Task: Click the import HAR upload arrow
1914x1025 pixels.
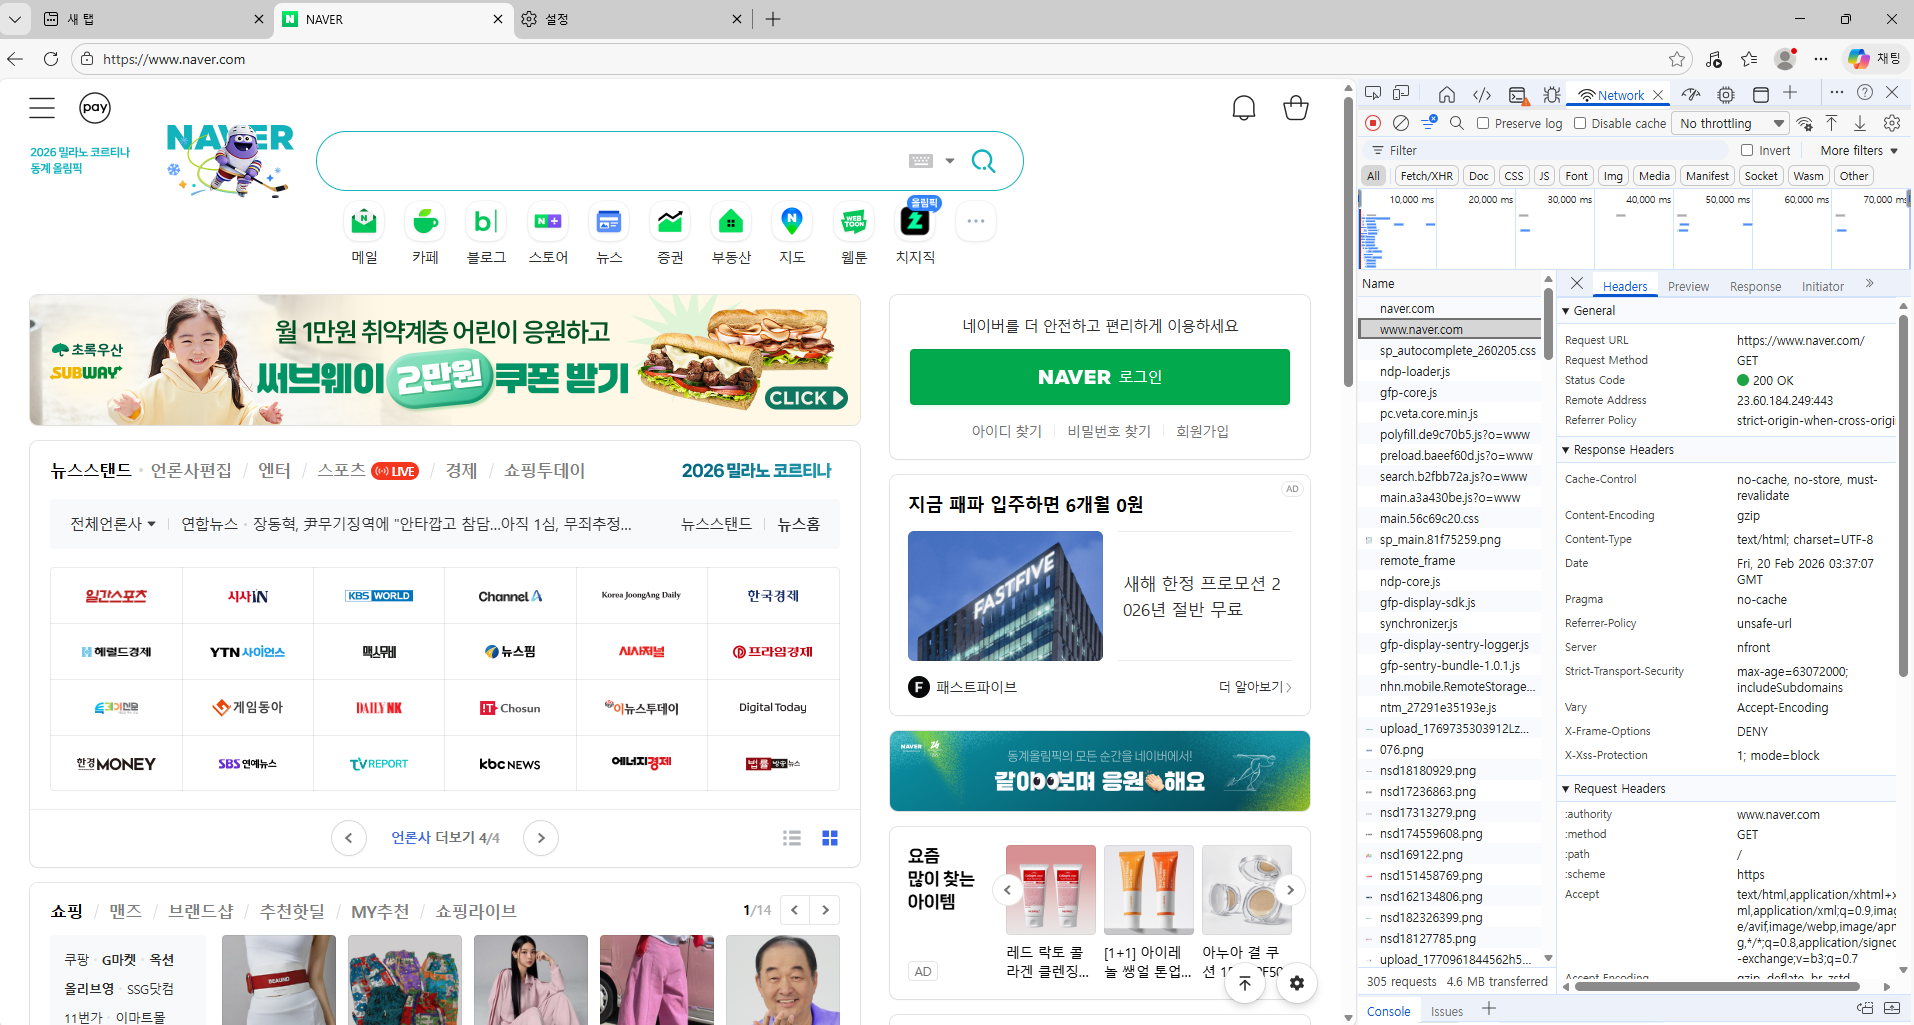Action: tap(1832, 122)
